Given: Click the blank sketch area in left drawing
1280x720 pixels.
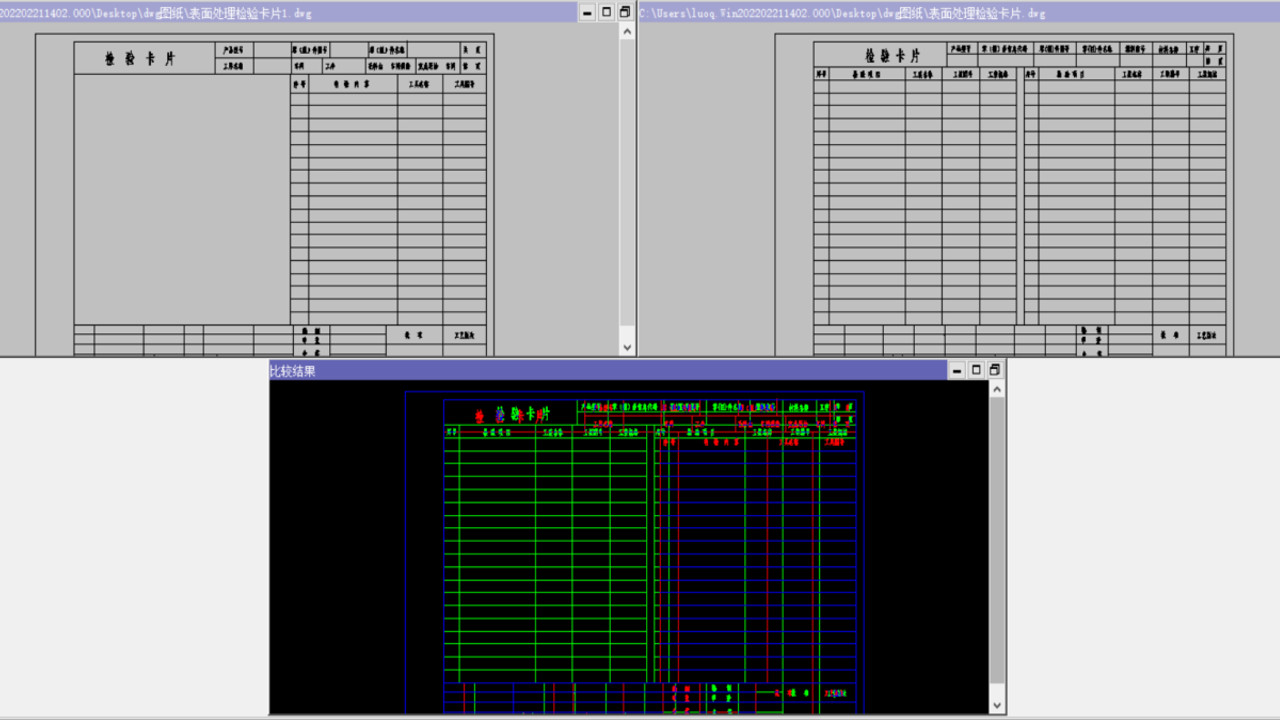Looking at the screenshot, I should 182,200.
